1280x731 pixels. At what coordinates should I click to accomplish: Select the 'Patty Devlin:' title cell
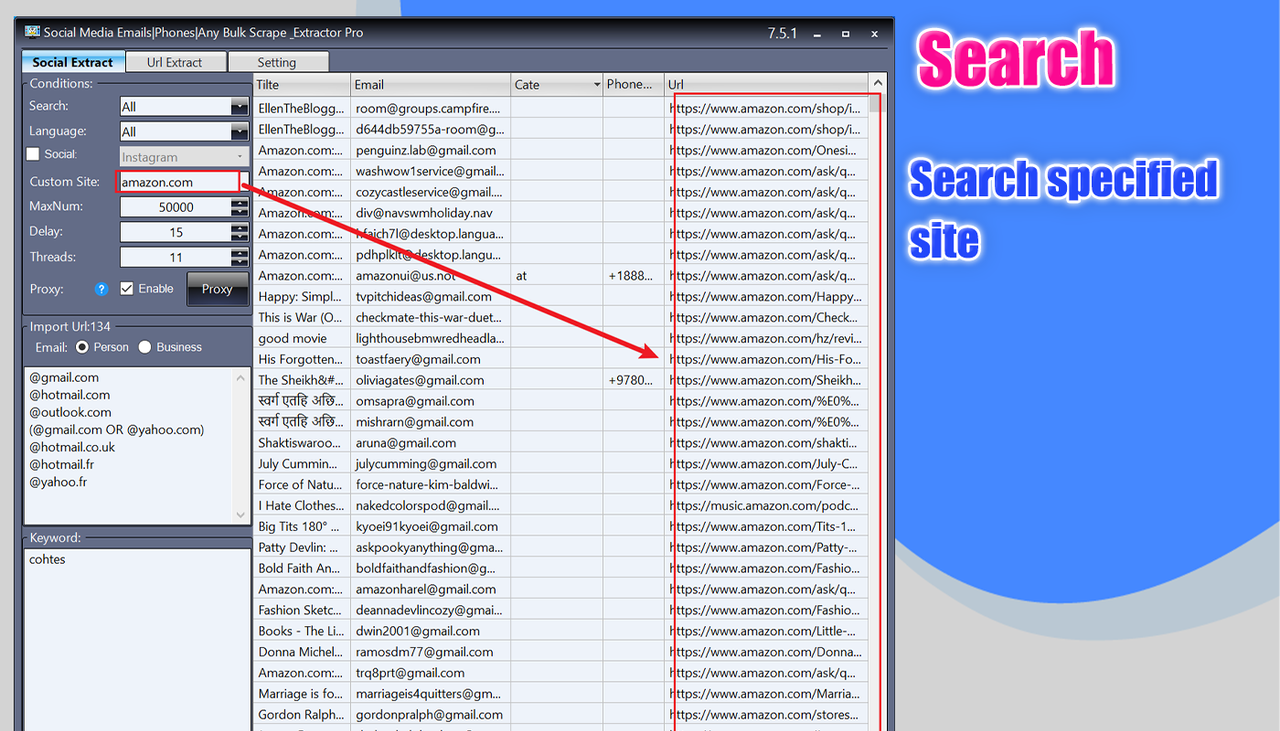tap(302, 547)
